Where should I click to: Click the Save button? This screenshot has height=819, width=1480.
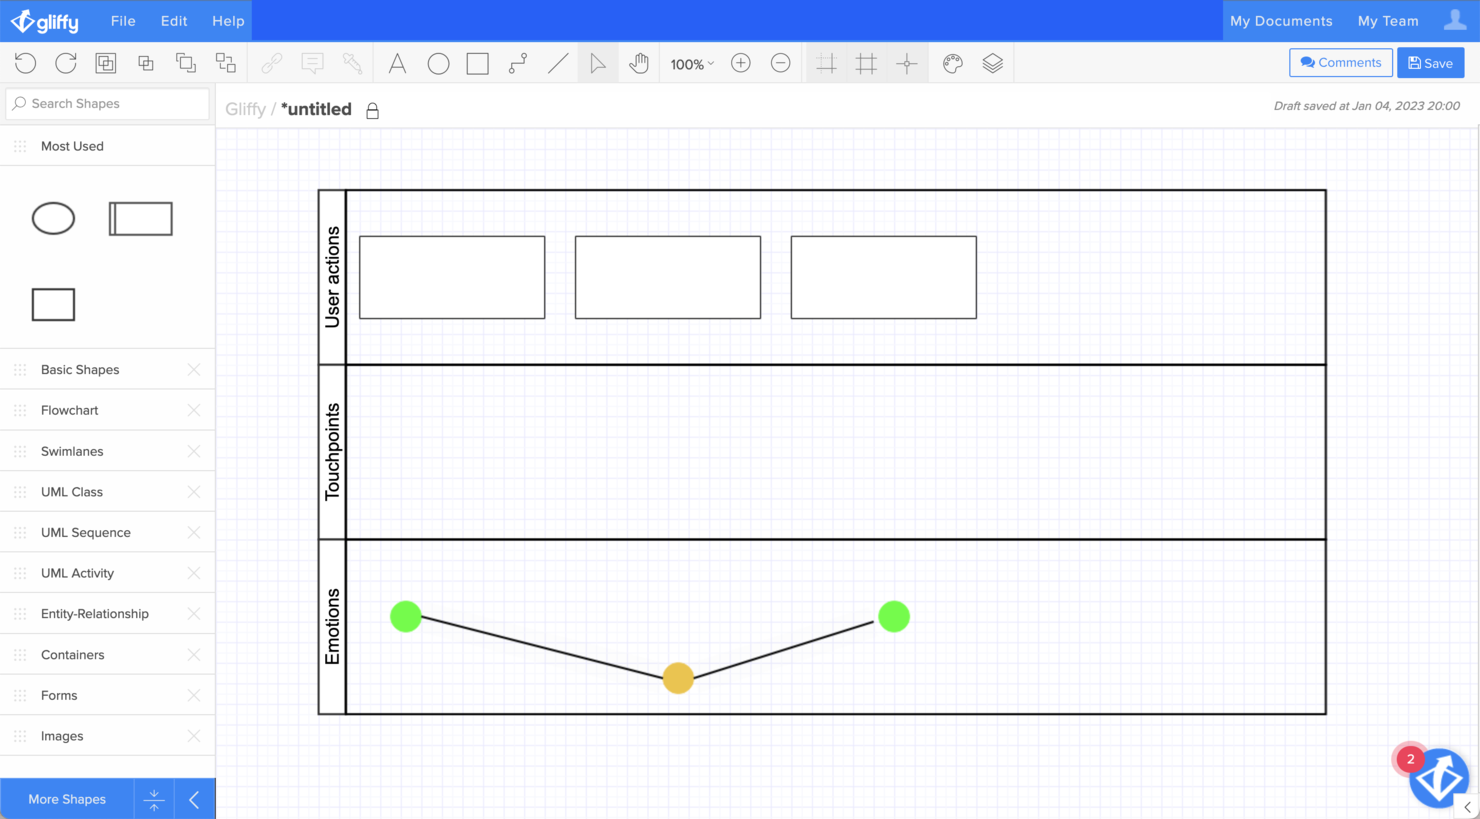coord(1430,63)
